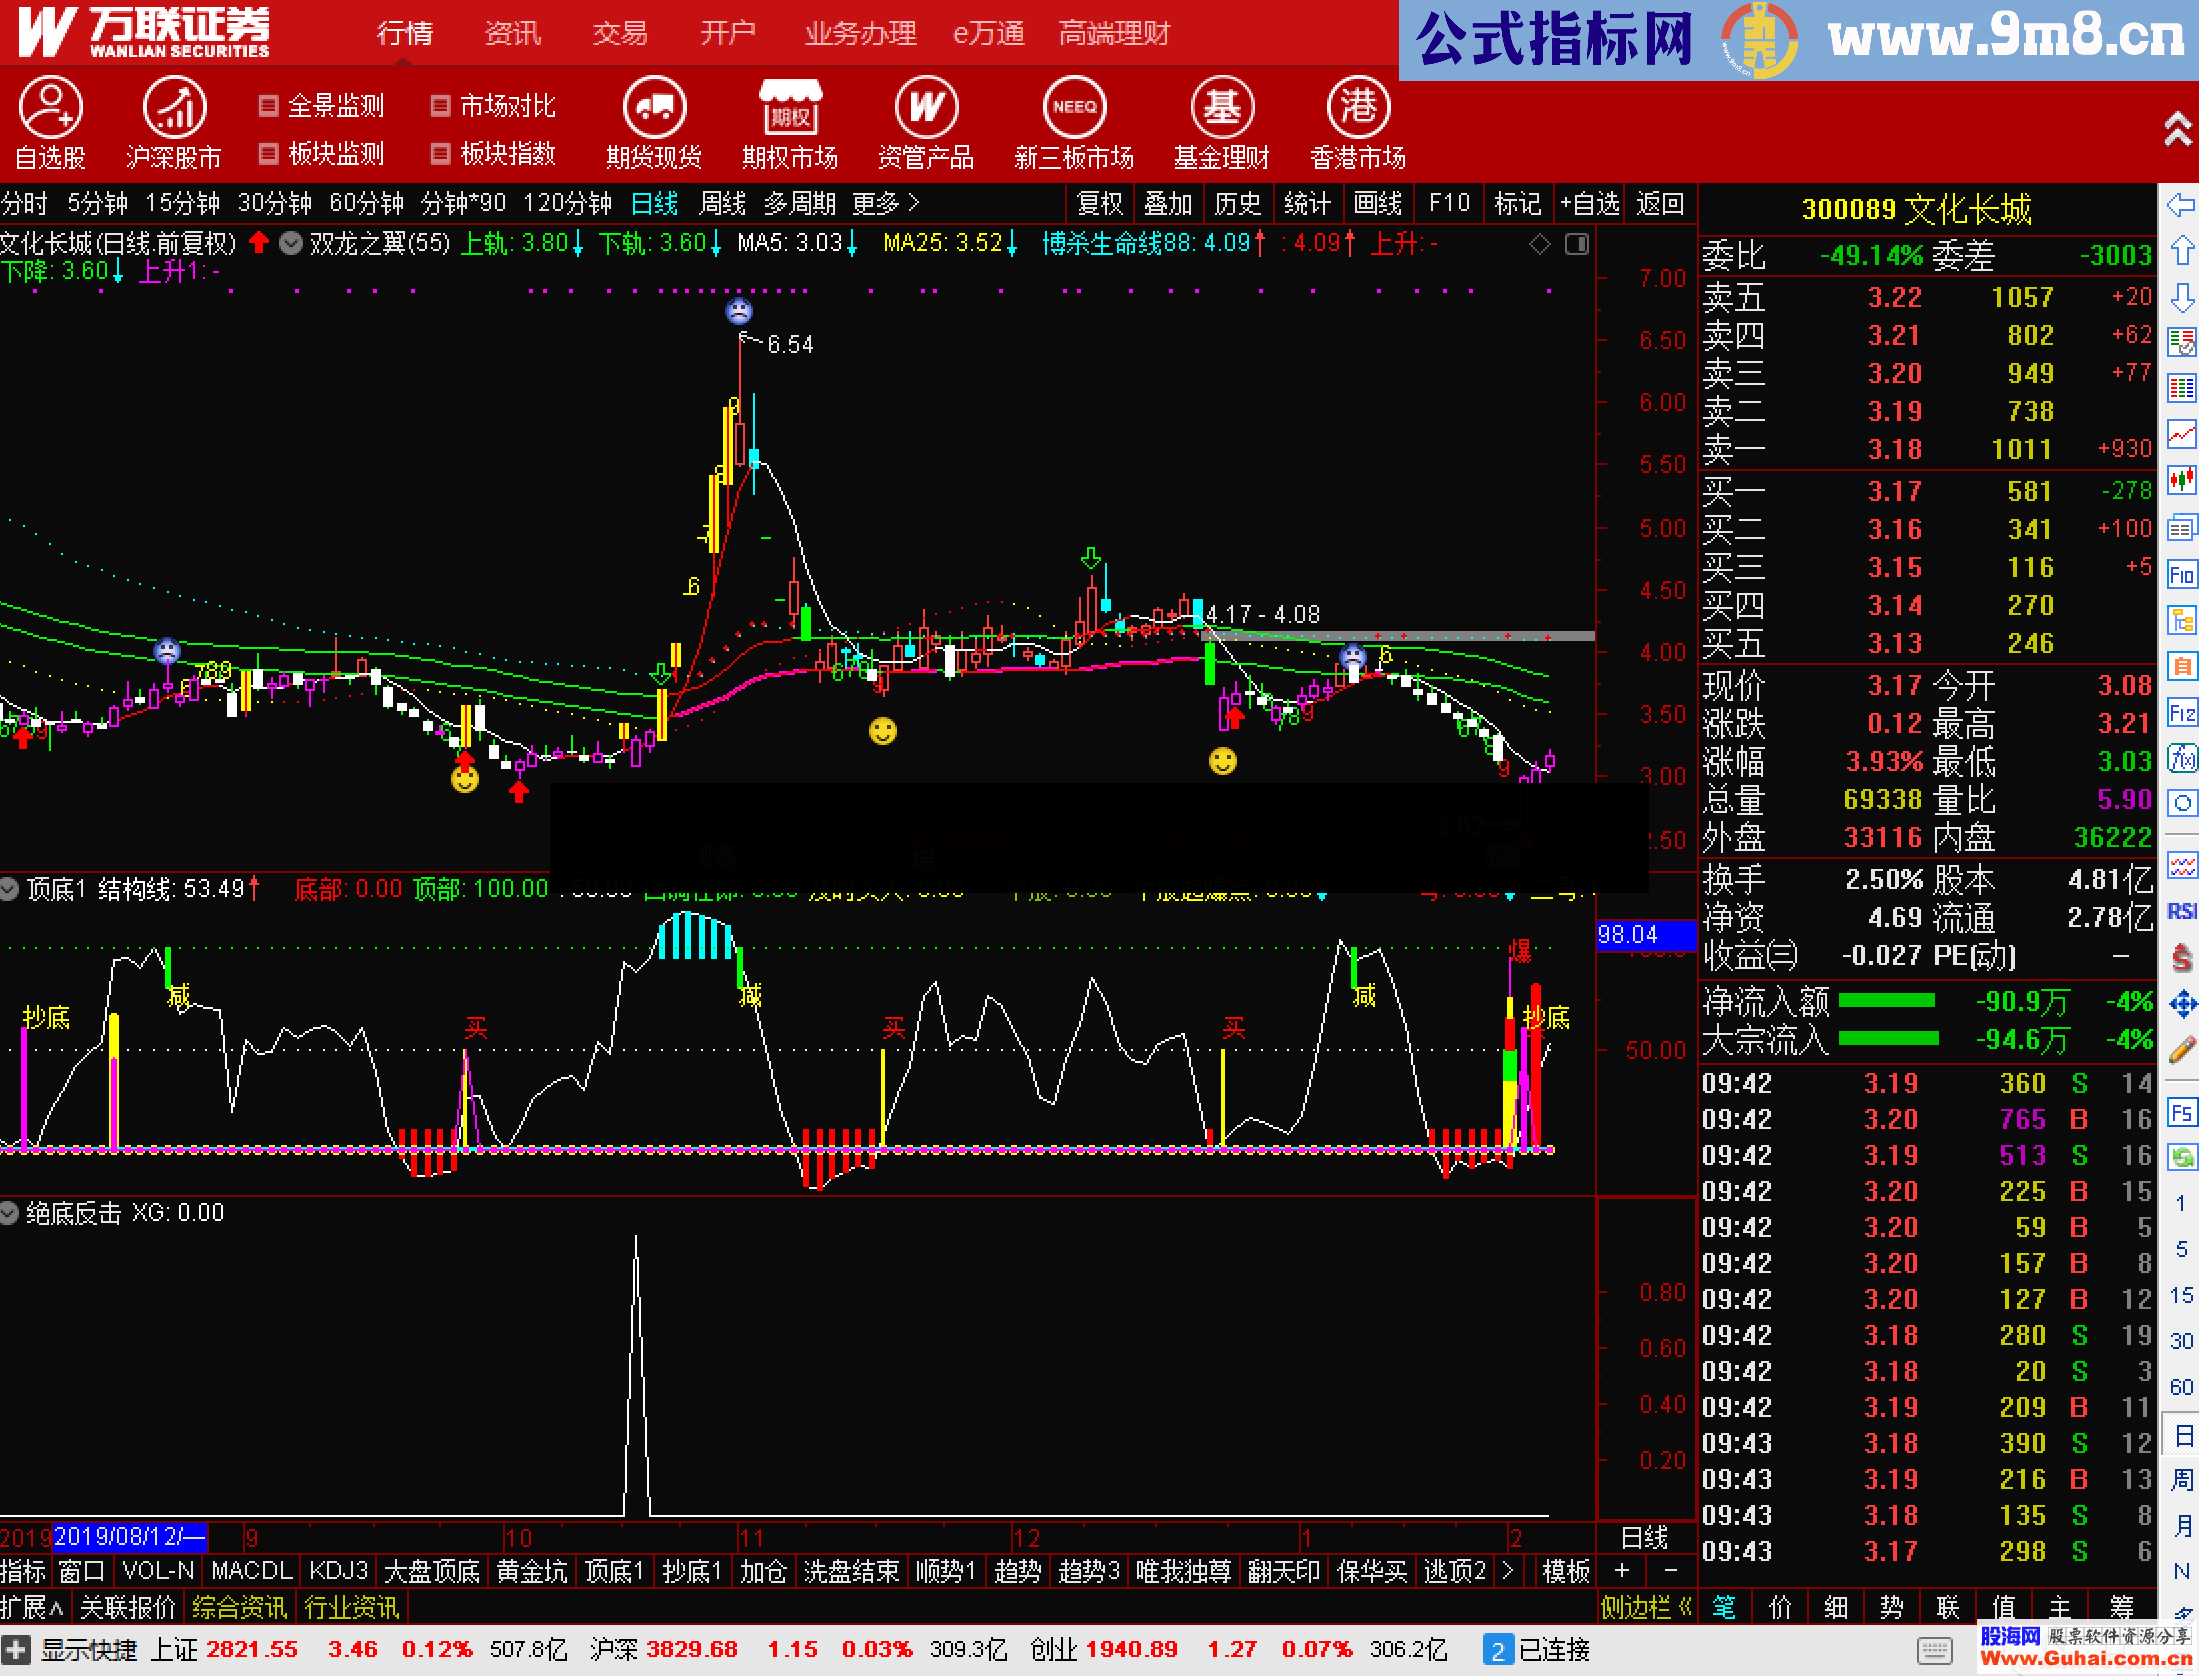Viewport: 2199px width, 1676px height.
Task: Open 基金理财 fund icon
Action: (1221, 108)
